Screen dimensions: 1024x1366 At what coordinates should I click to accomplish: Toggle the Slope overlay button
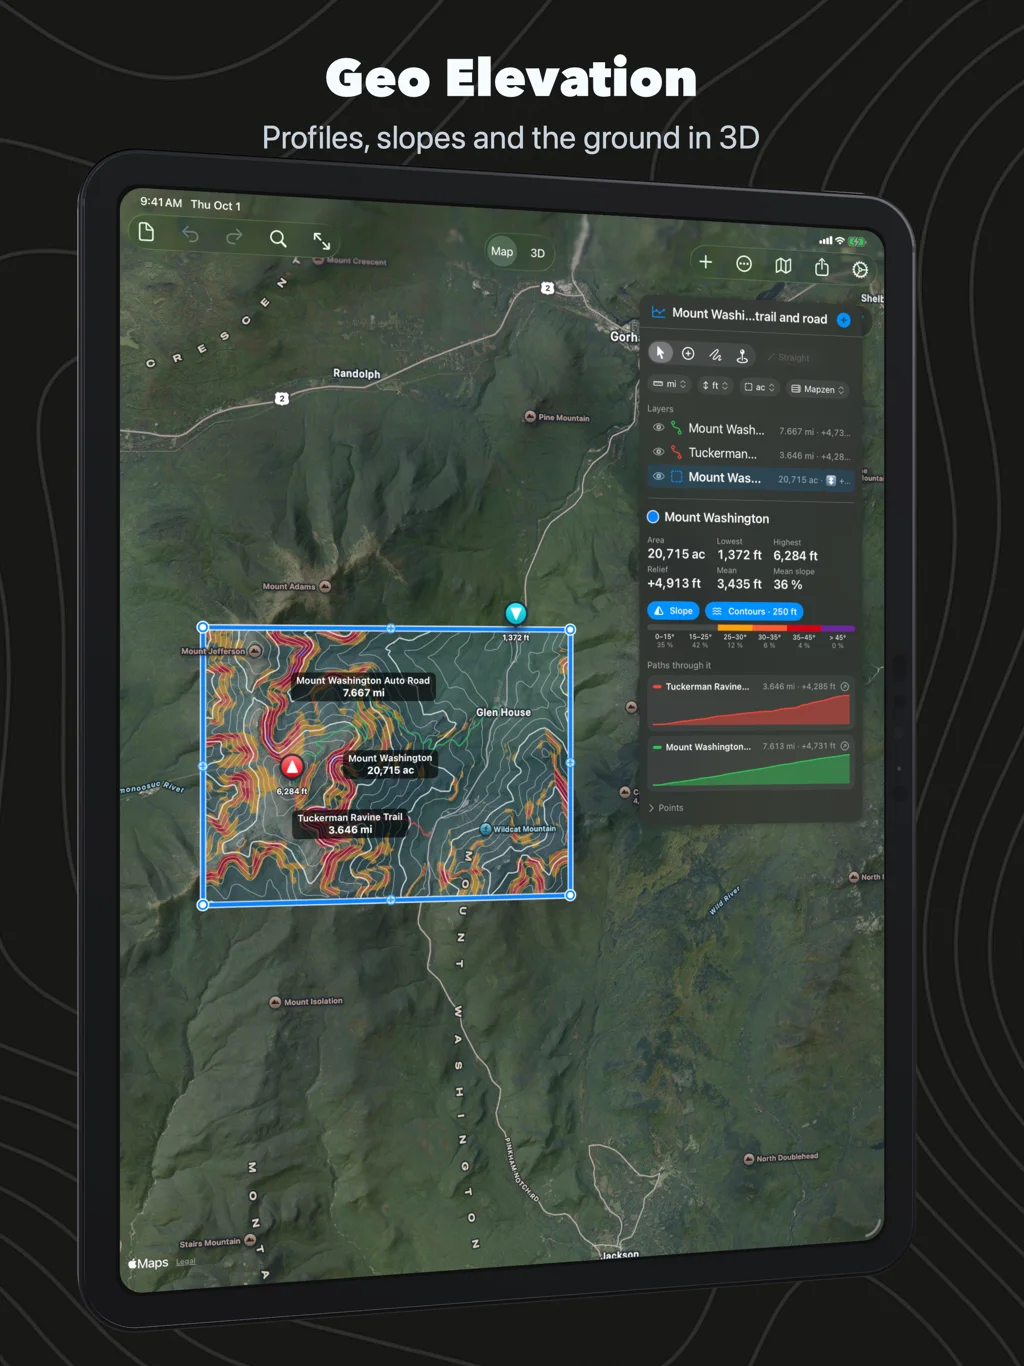pos(673,611)
